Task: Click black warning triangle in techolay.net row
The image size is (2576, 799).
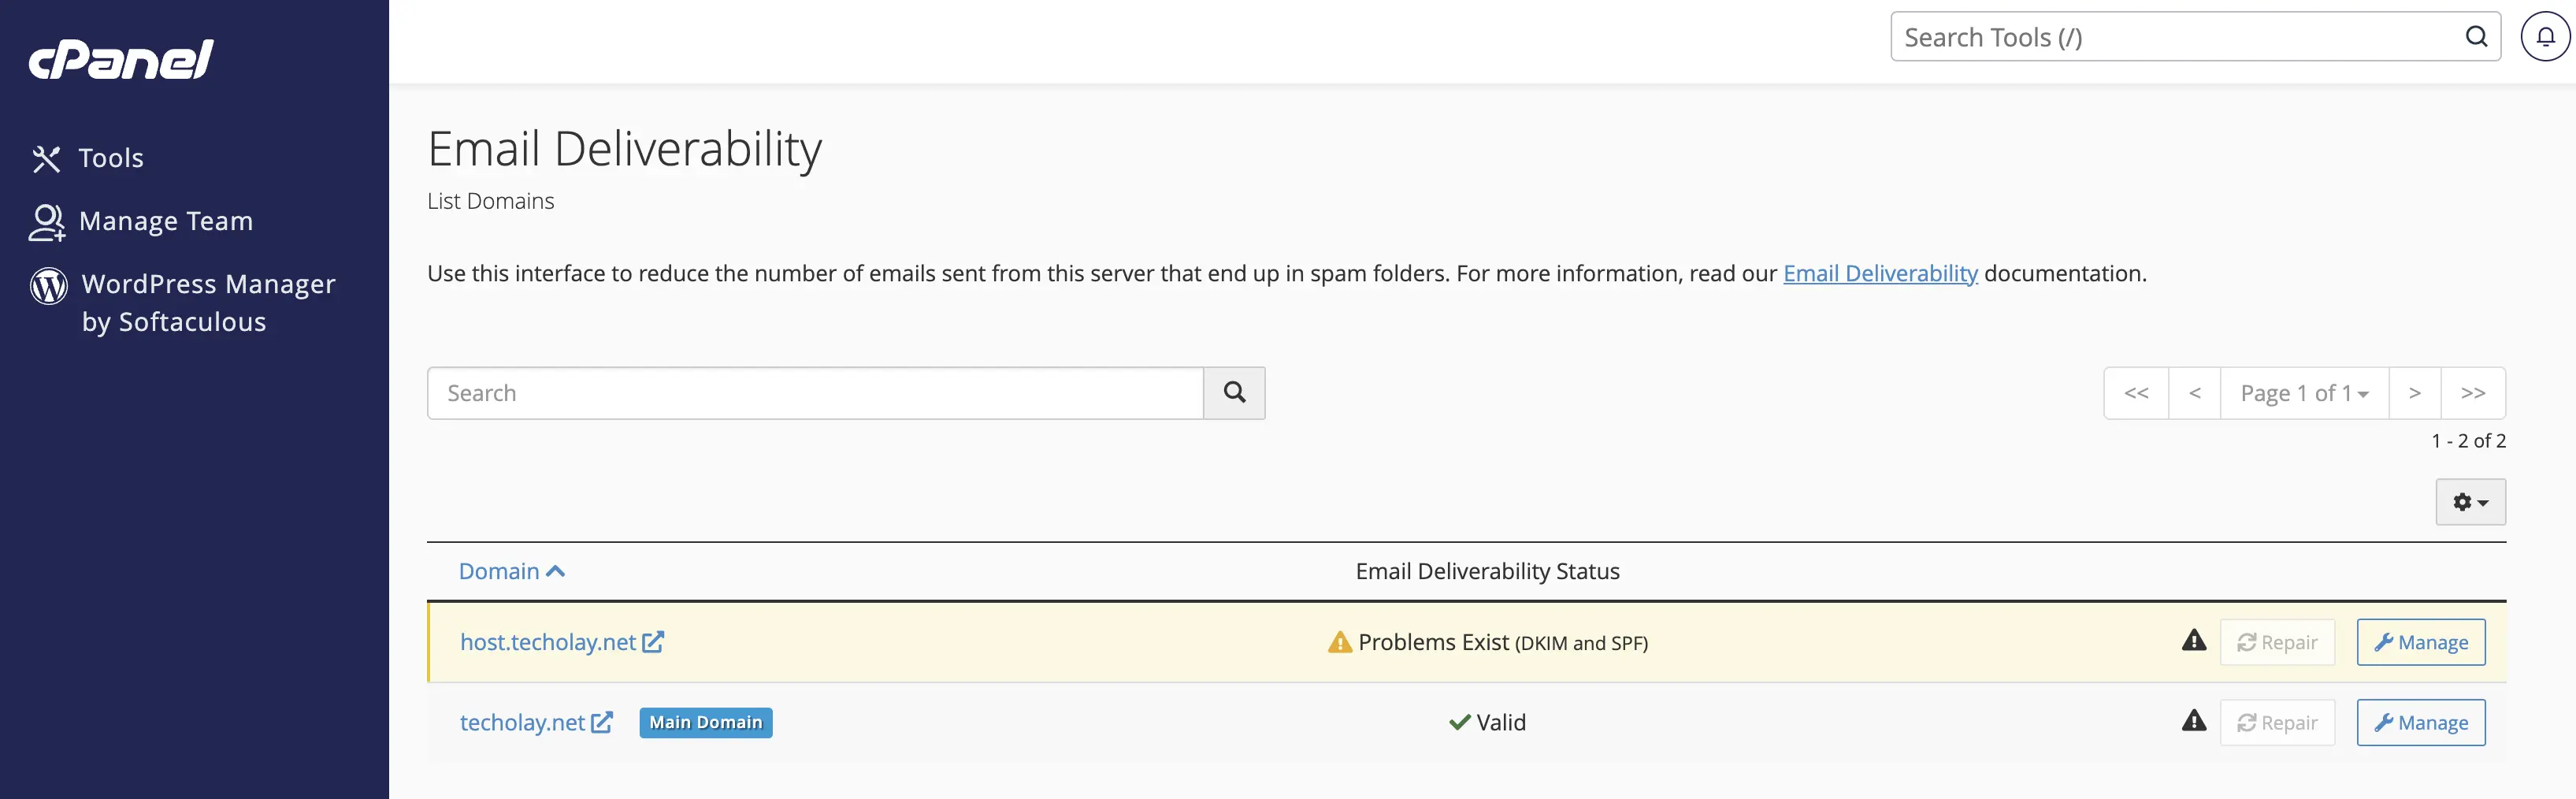Action: (2194, 721)
